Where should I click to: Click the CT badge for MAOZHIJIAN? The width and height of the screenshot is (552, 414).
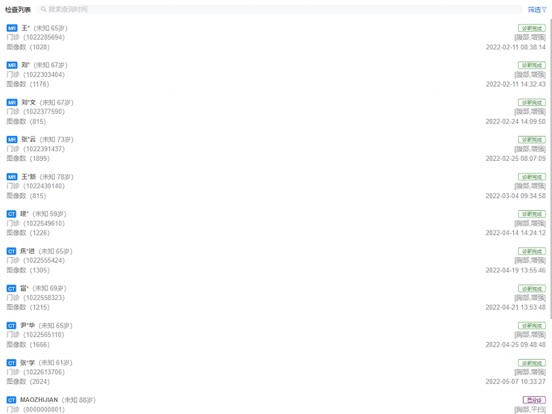[x=11, y=400]
